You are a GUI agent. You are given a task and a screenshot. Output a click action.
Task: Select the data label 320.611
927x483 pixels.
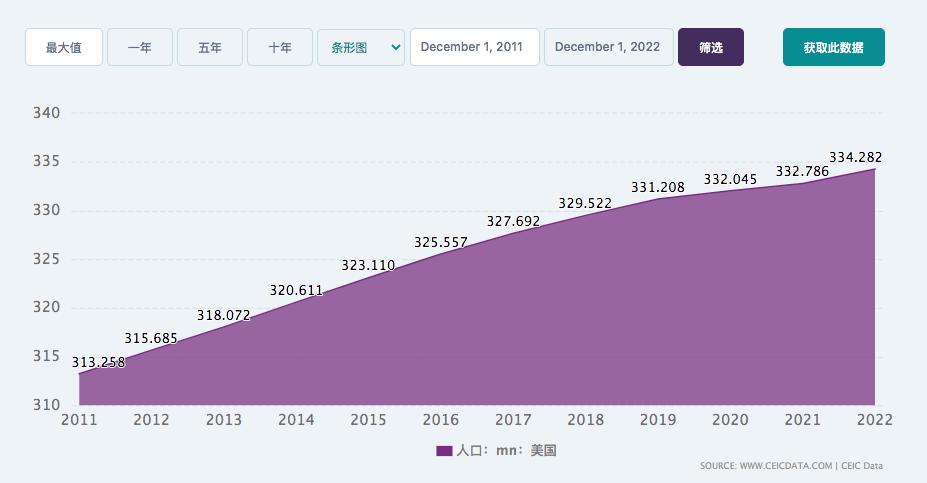tap(296, 290)
